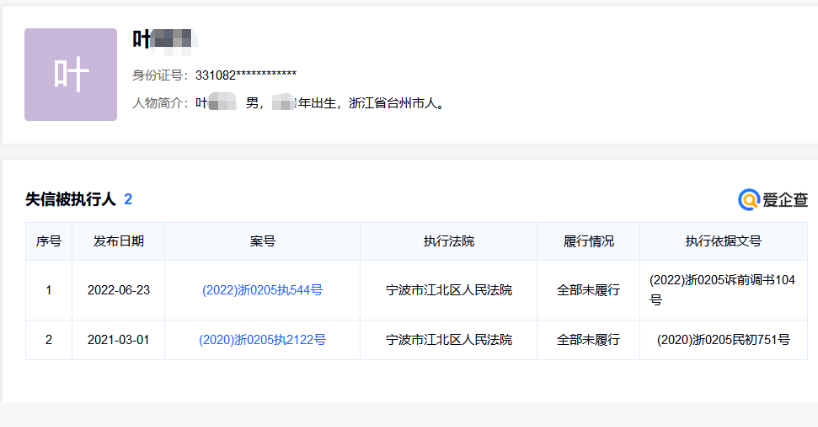
Task: Click the 执行依据文号 column header
Action: 724,241
